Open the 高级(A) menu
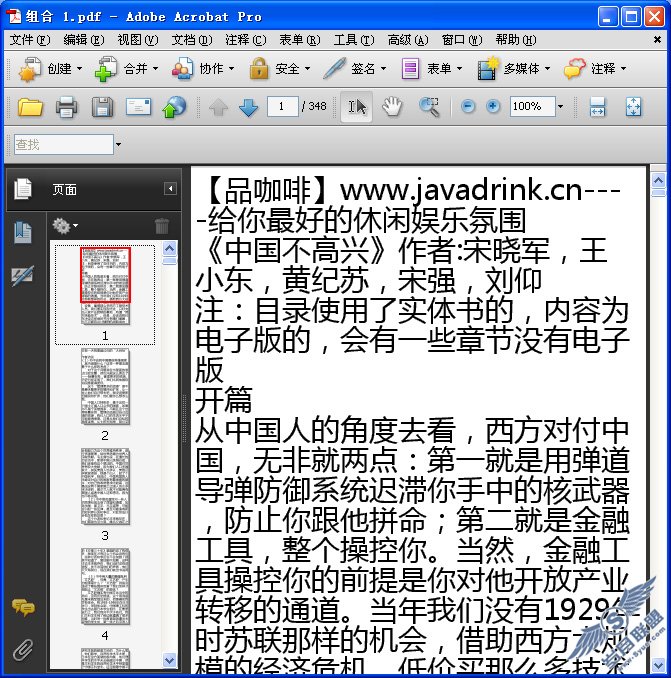Image resolution: width=671 pixels, height=678 pixels. click(x=408, y=40)
